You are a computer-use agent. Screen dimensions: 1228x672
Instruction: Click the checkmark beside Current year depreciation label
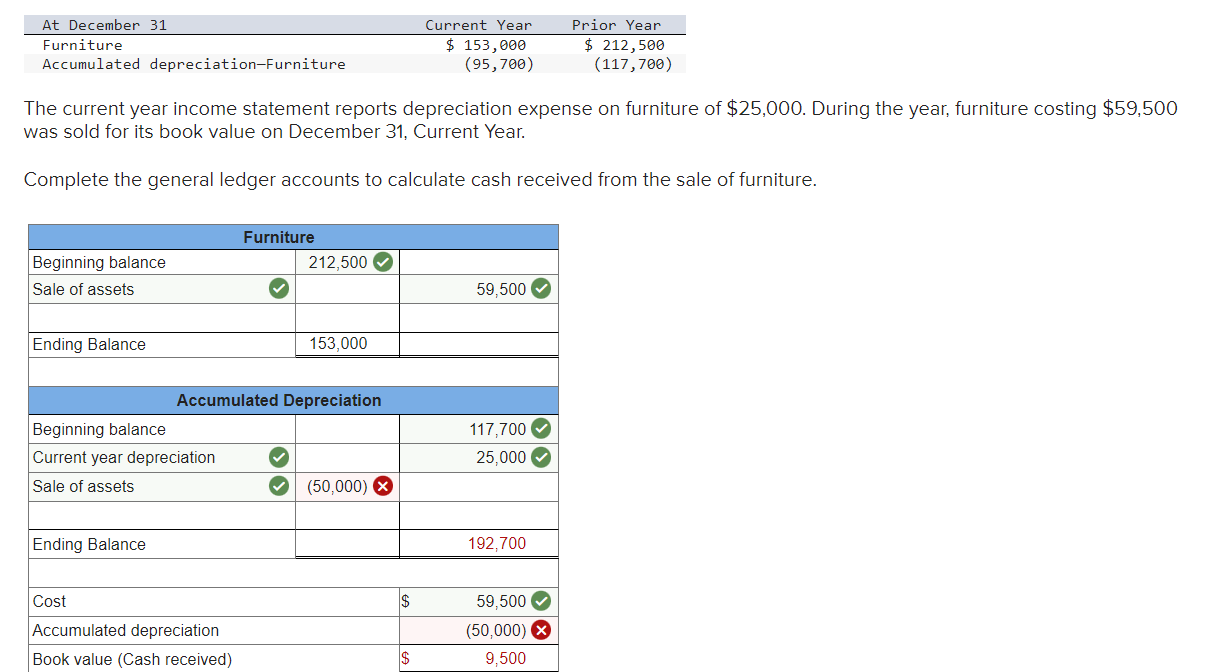click(278, 457)
